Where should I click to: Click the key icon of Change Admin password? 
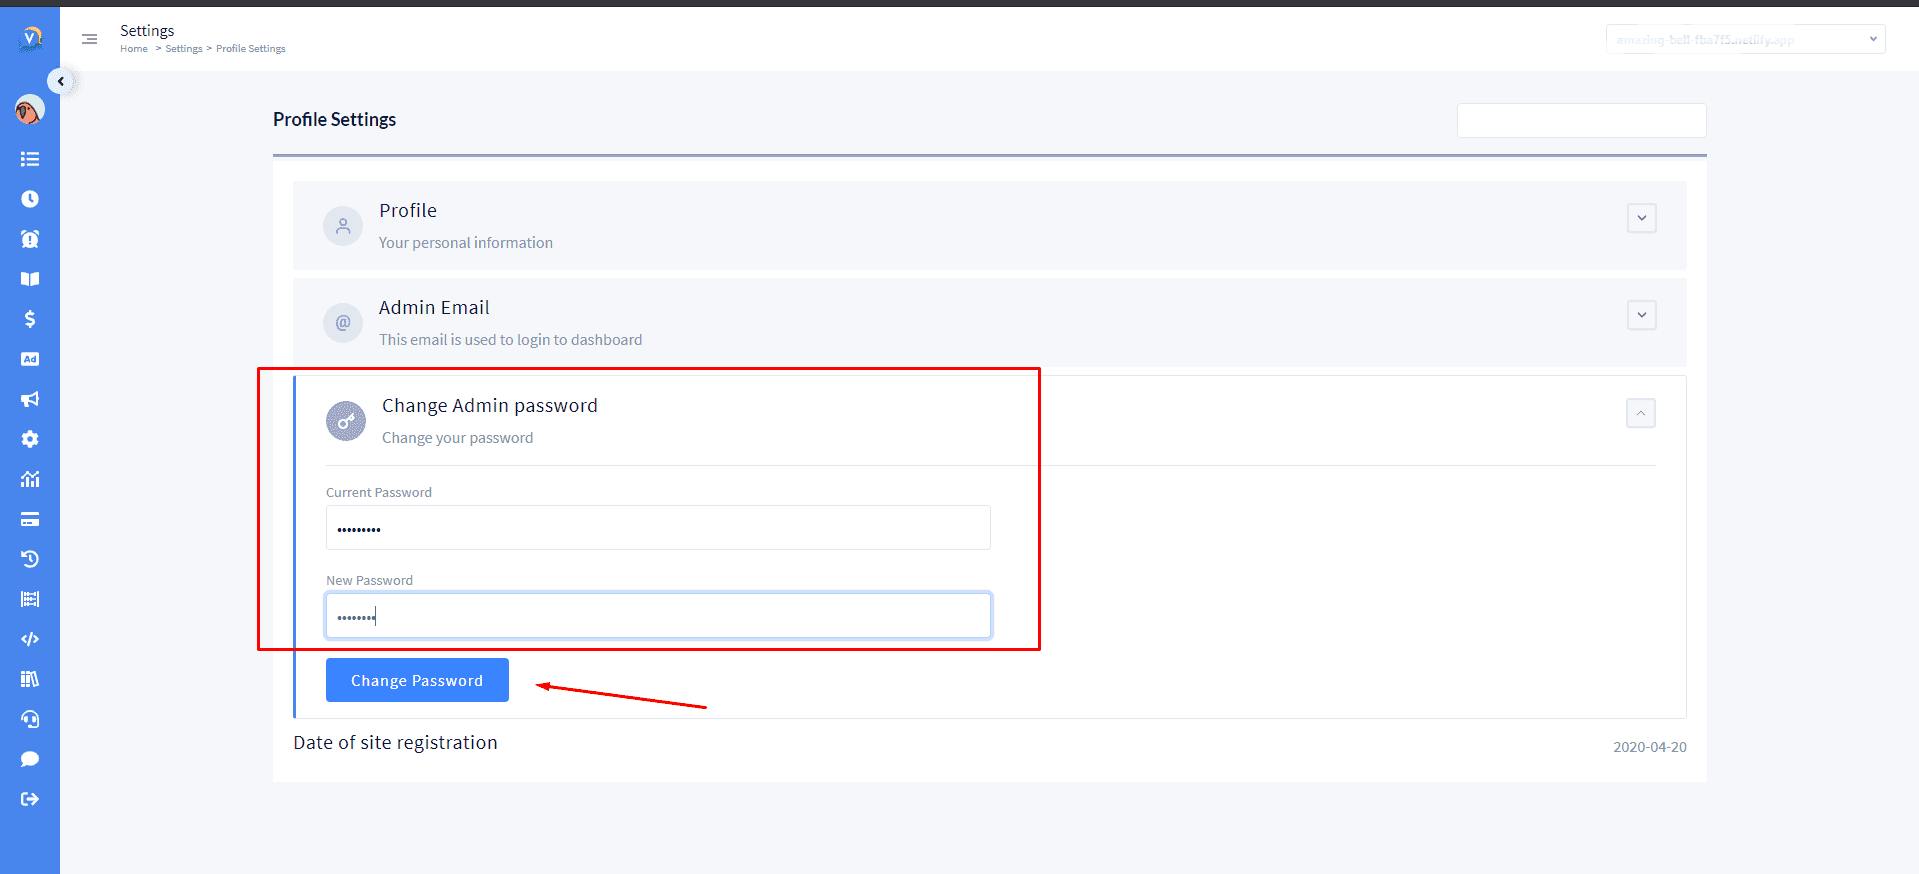[346, 421]
